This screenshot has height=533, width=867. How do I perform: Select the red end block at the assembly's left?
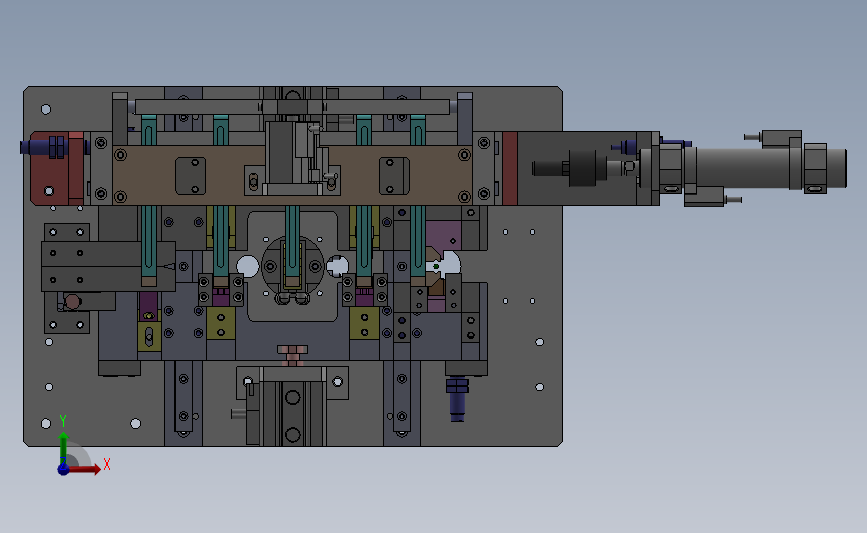coord(58,169)
